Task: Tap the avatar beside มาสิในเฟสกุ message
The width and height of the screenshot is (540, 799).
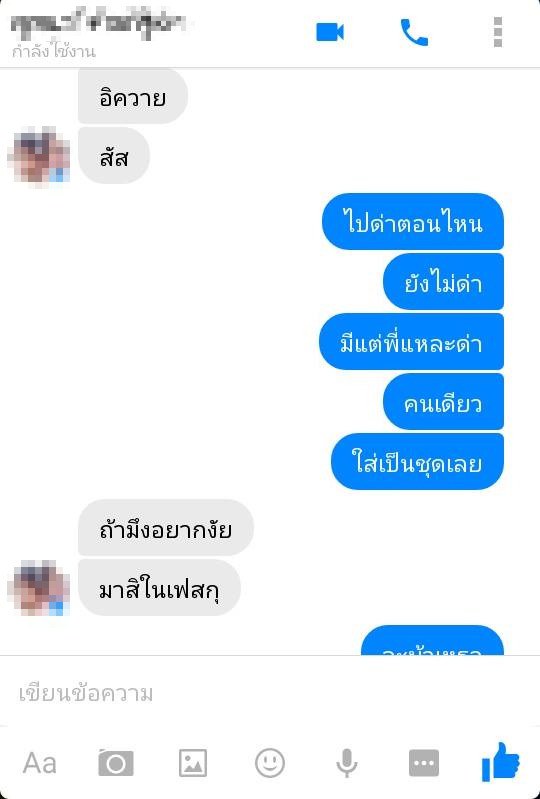Action: point(39,588)
